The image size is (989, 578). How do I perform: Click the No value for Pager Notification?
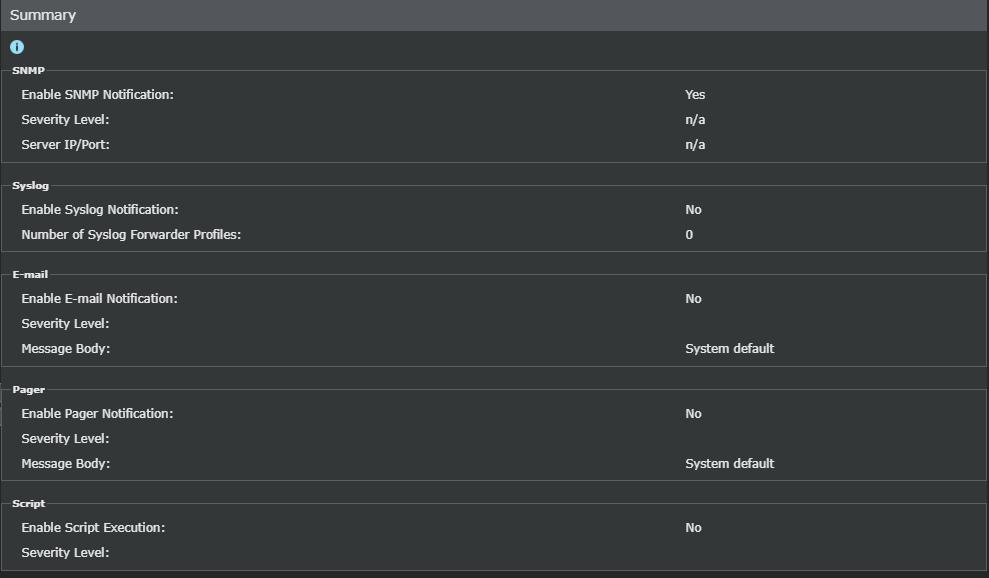693,413
